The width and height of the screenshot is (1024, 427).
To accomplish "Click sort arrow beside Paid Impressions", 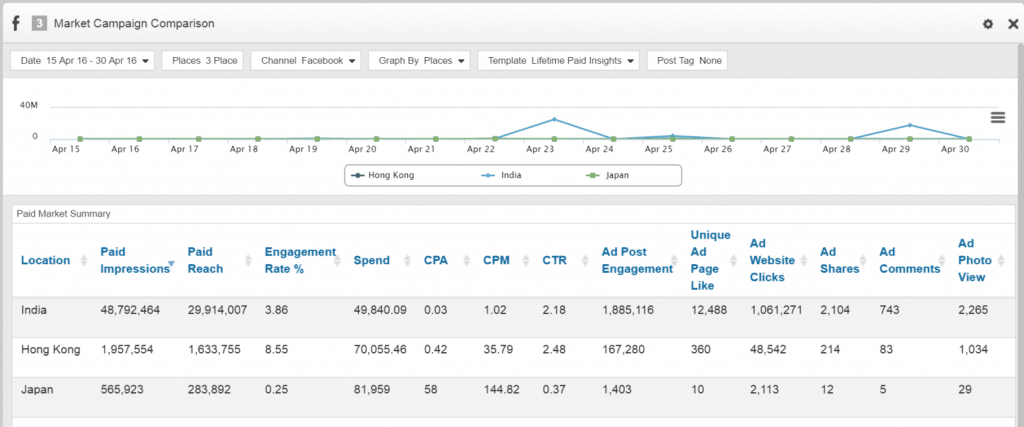I will pyautogui.click(x=171, y=264).
